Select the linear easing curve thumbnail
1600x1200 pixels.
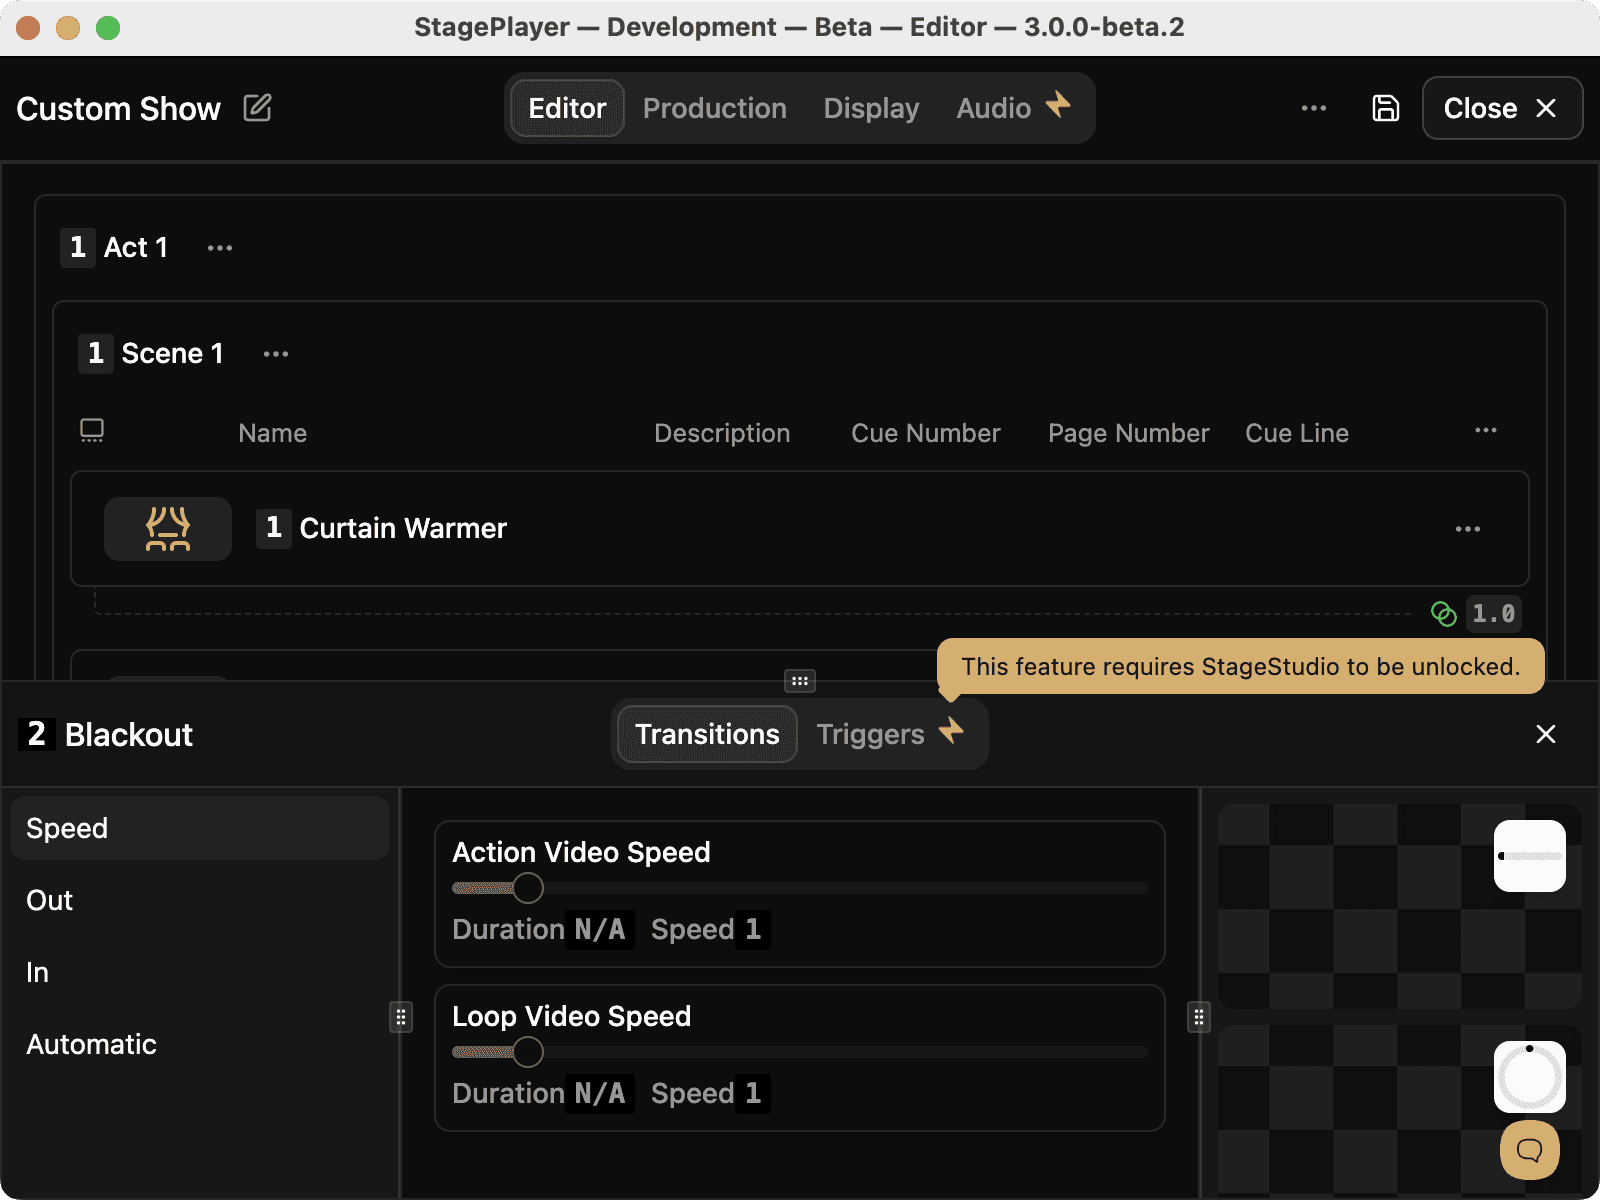click(1530, 856)
